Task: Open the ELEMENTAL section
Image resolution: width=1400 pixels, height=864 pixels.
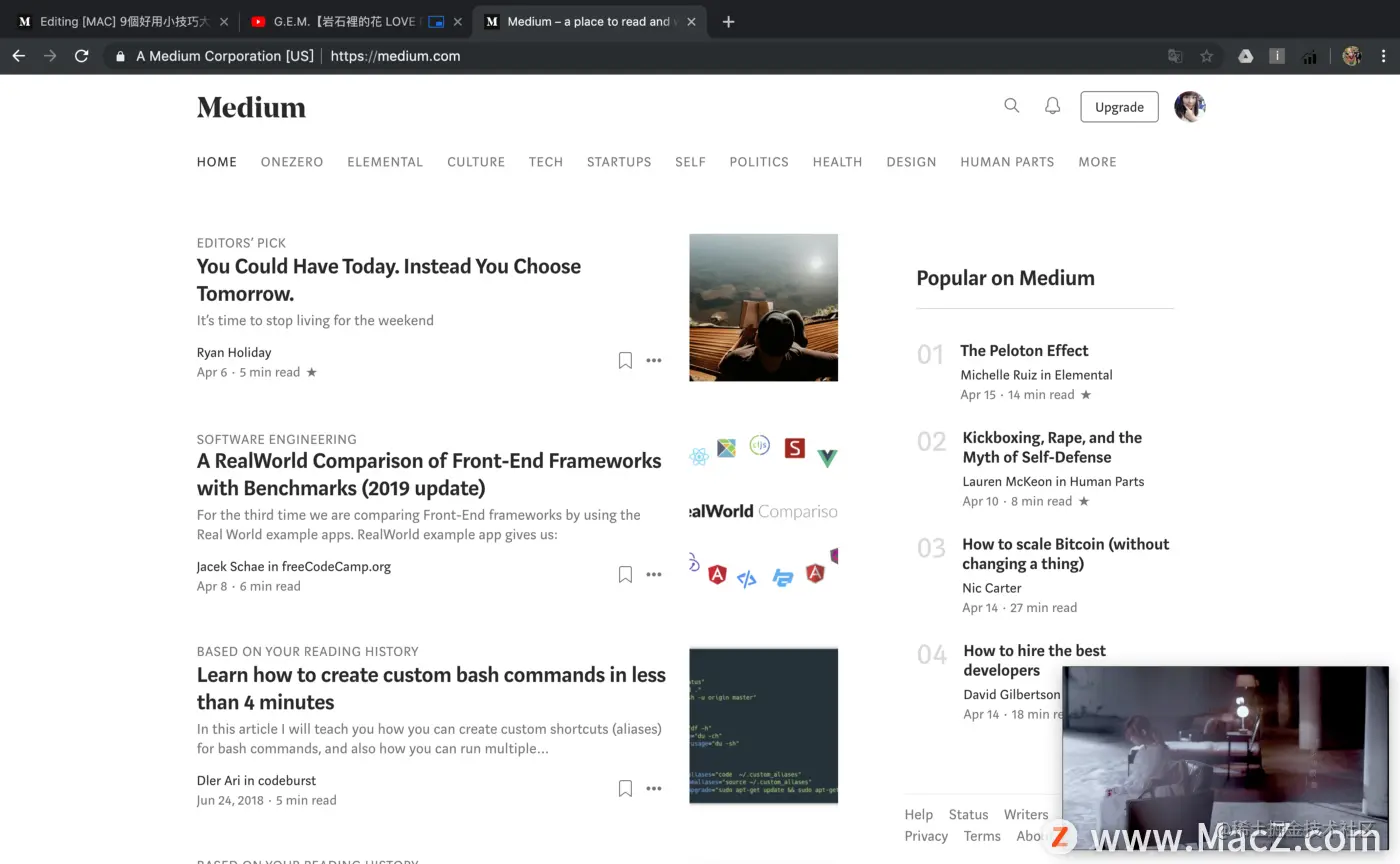Action: pyautogui.click(x=385, y=162)
